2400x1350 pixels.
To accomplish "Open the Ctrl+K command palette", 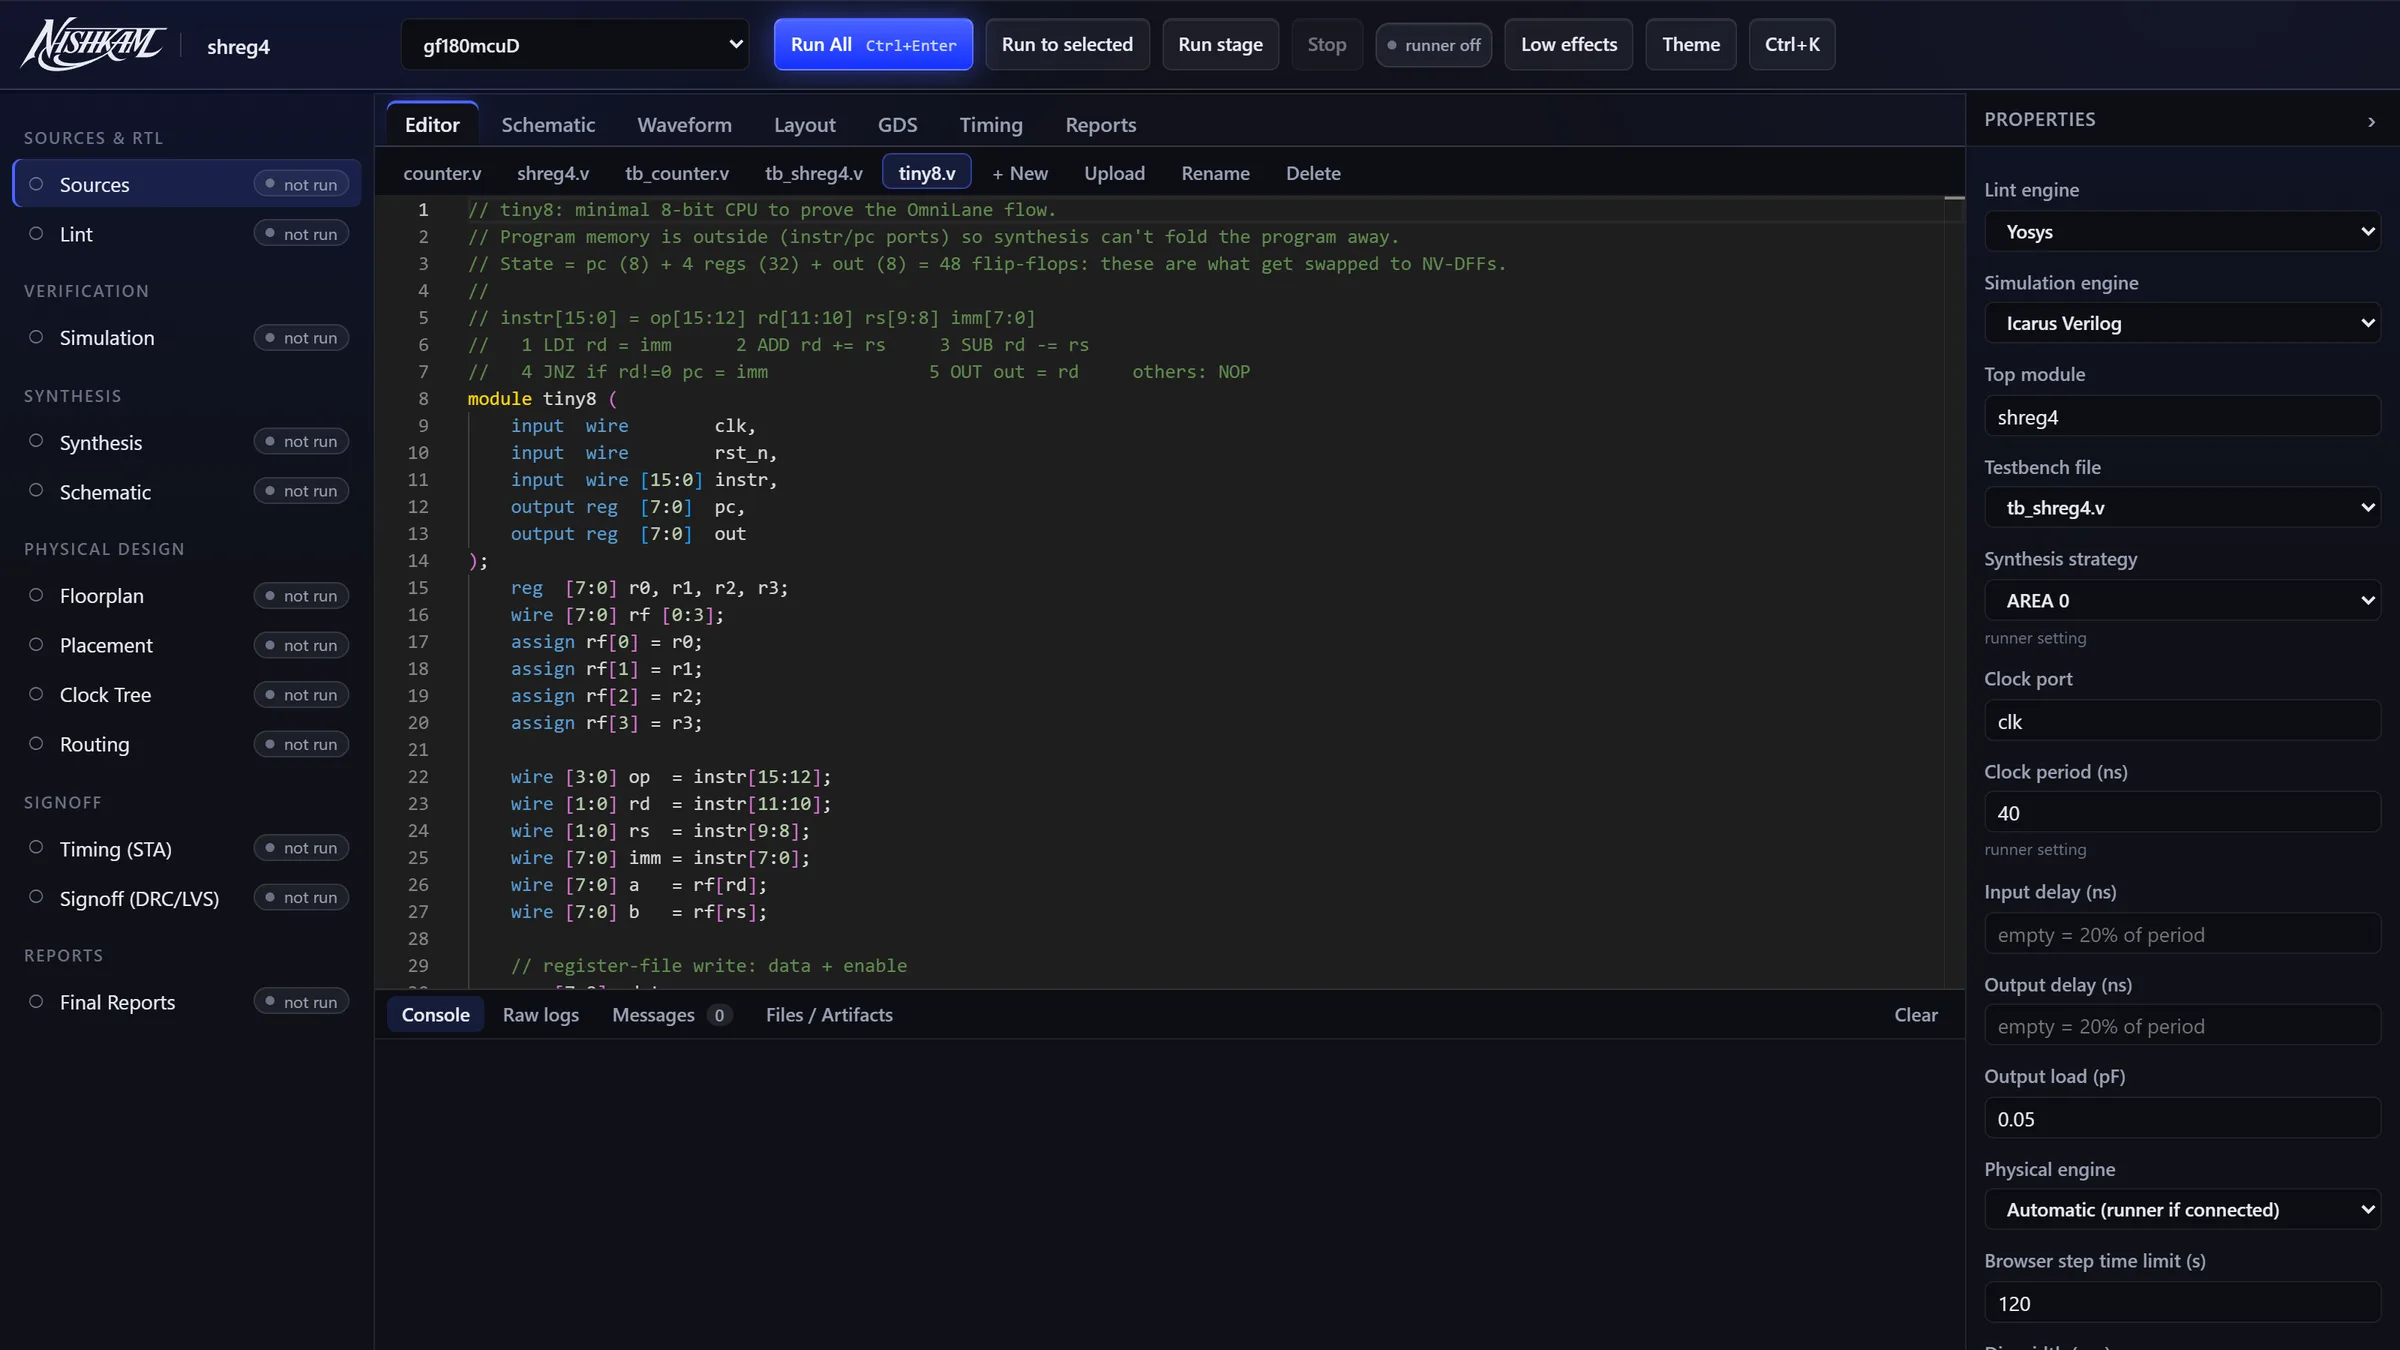I will coord(1791,45).
